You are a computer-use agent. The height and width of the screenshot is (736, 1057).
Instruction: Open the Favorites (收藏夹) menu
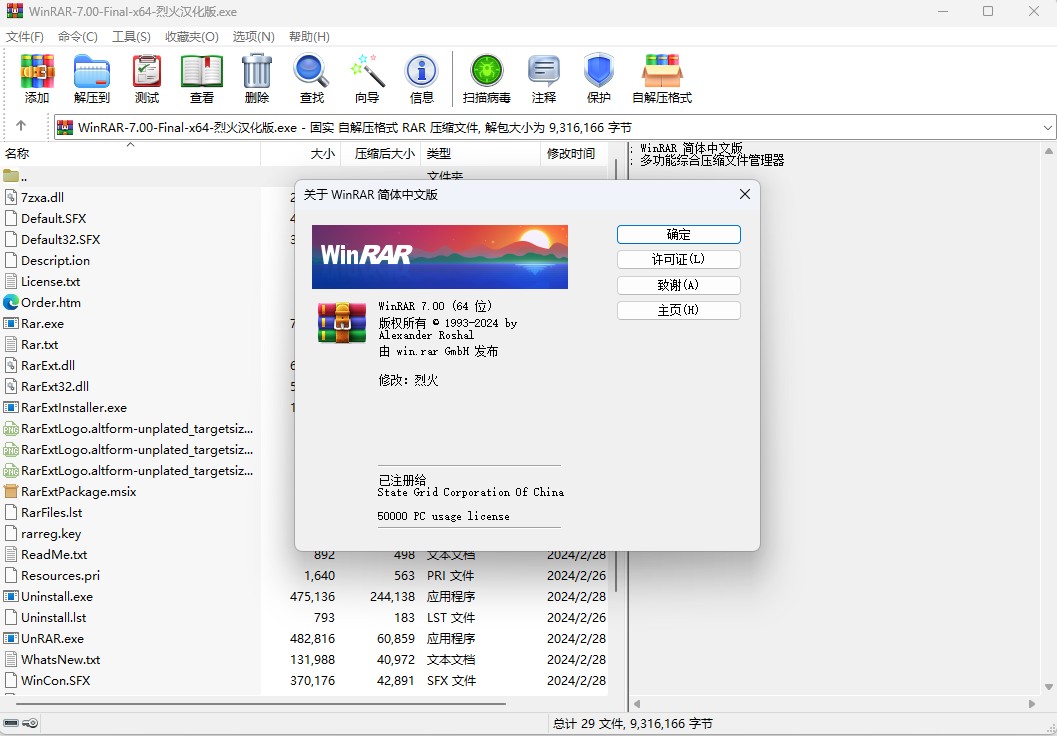click(191, 36)
